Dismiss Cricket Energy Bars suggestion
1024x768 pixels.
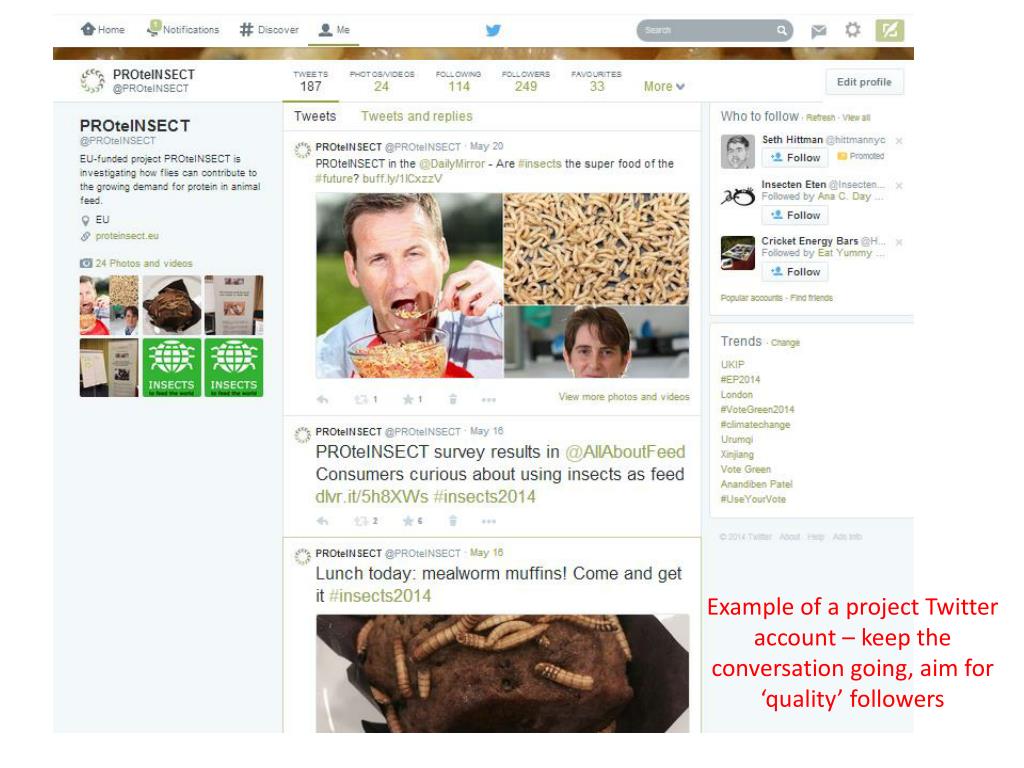pos(899,242)
